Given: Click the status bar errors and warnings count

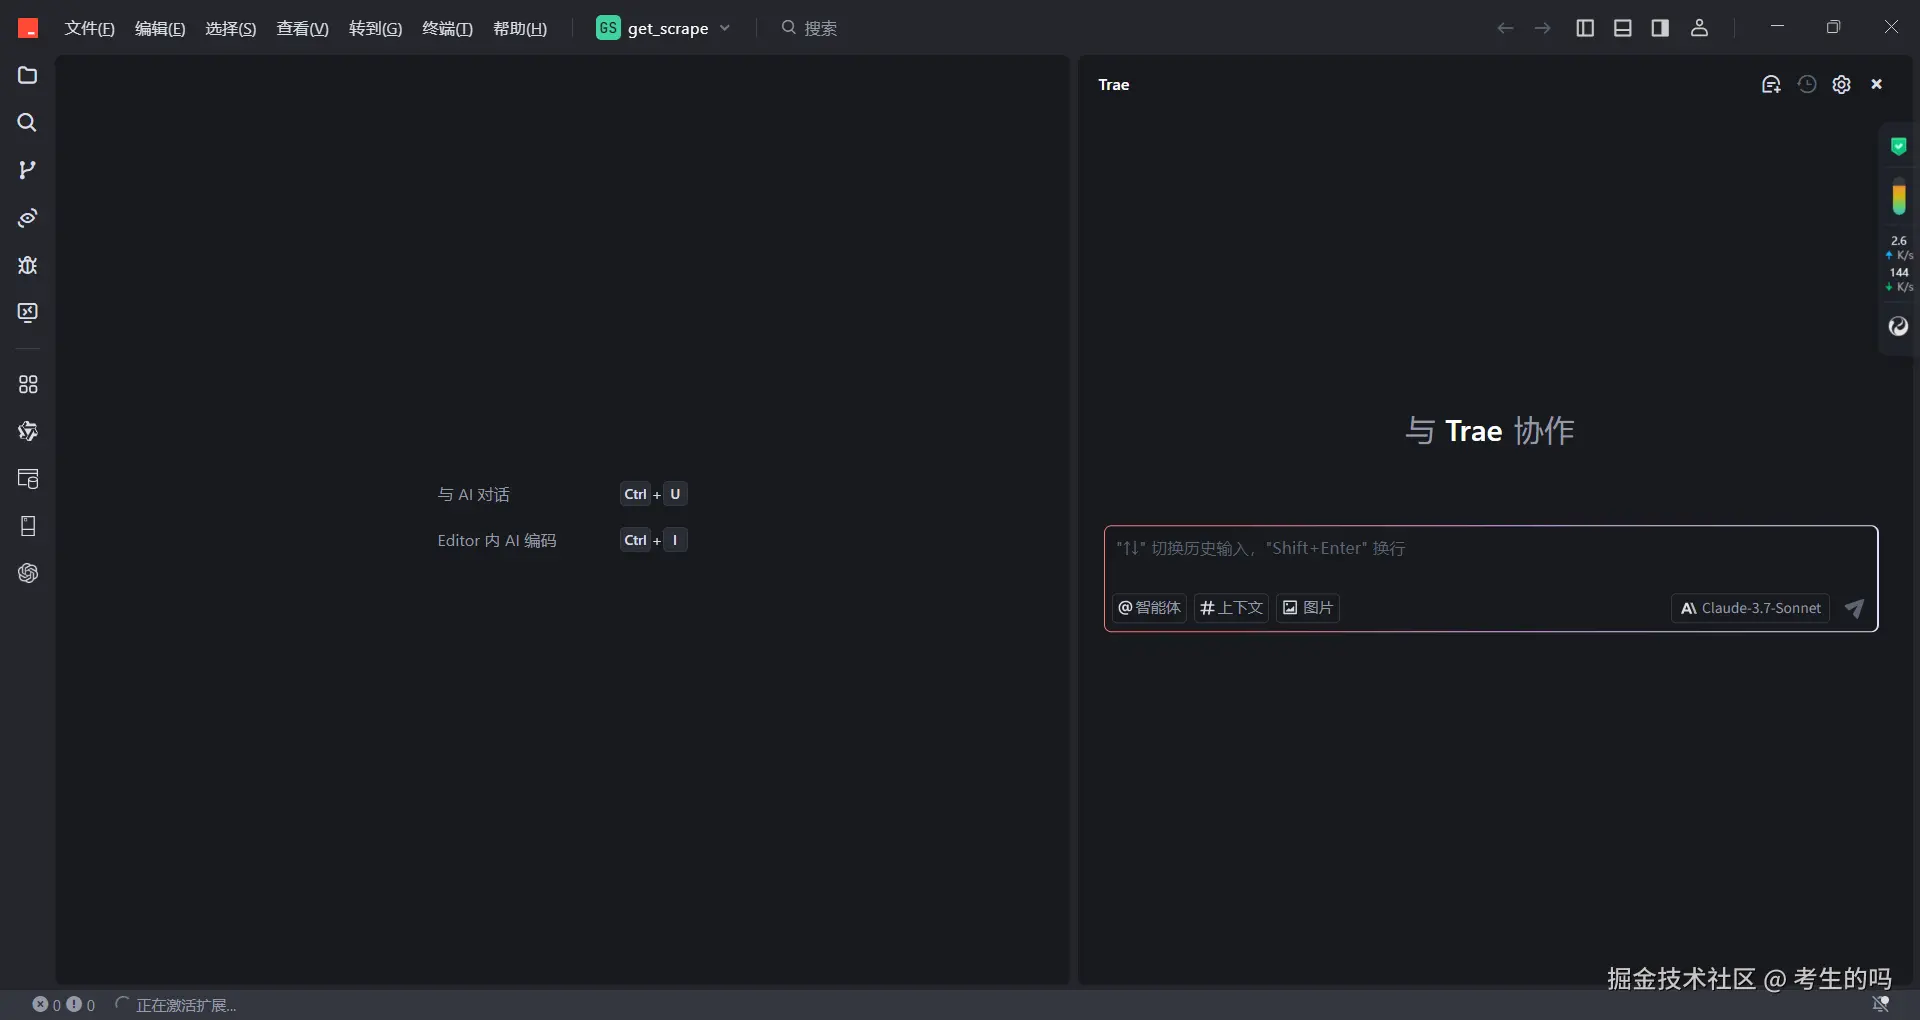Looking at the screenshot, I should click(x=63, y=1005).
